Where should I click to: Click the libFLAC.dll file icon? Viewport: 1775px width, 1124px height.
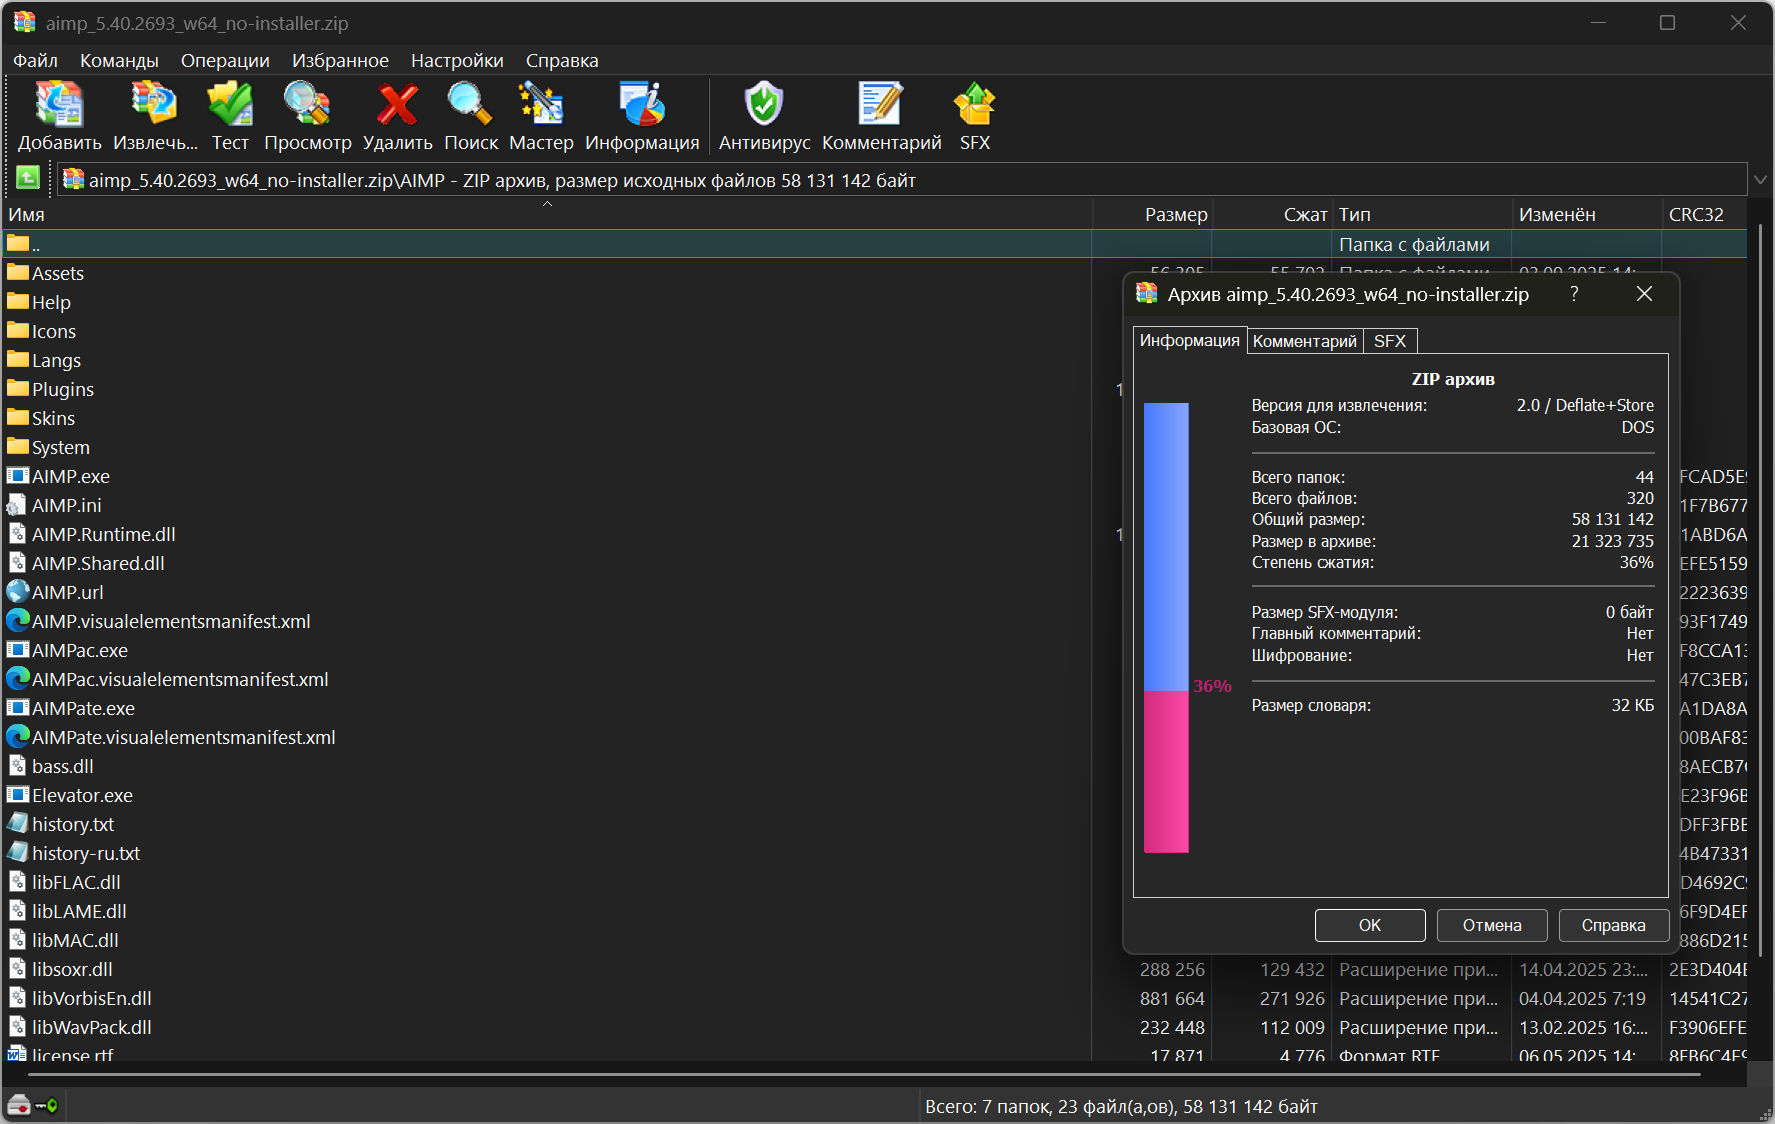[18, 881]
